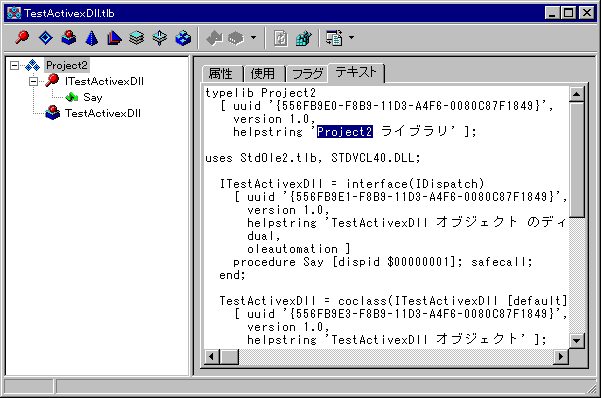The height and width of the screenshot is (398, 601).
Task: Click the vertical scrollbar up arrow
Action: click(576, 94)
